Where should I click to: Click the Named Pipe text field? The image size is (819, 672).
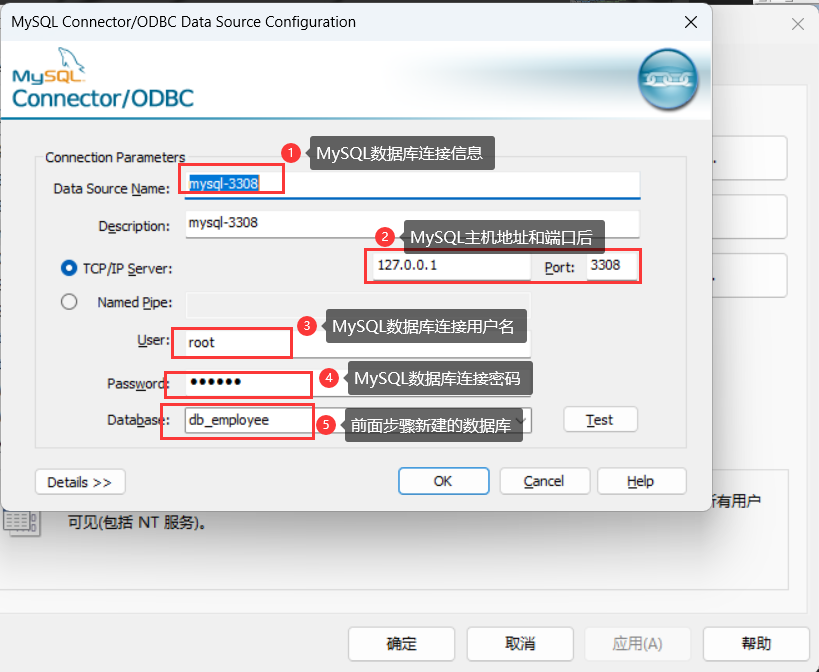pyautogui.click(x=358, y=304)
